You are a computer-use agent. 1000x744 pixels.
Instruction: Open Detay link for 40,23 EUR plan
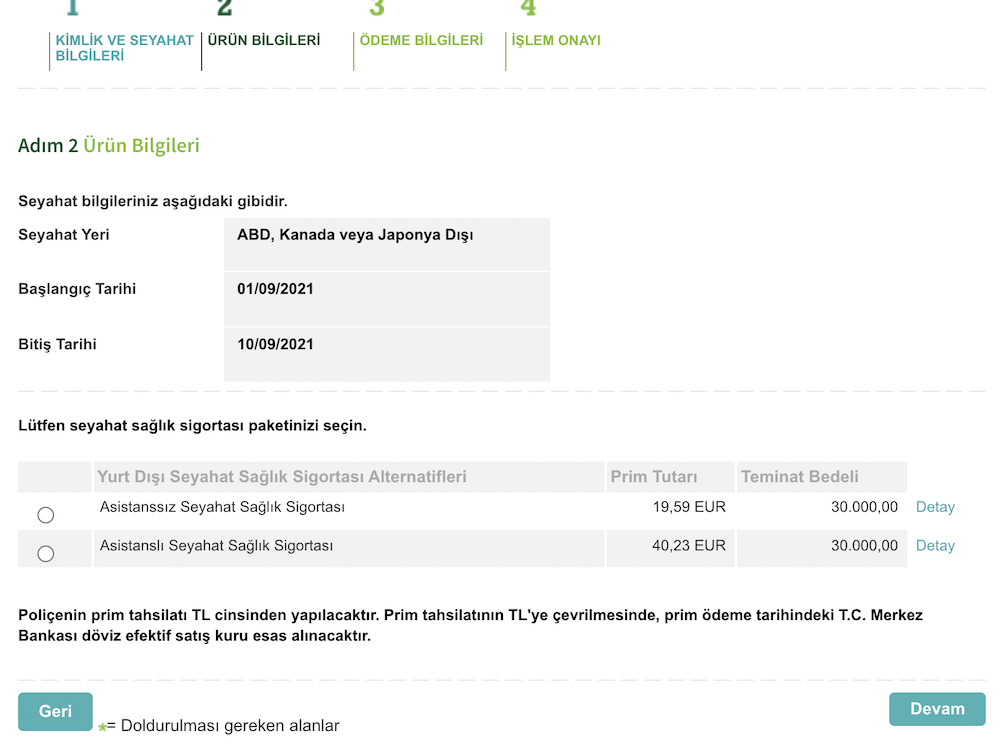[935, 546]
